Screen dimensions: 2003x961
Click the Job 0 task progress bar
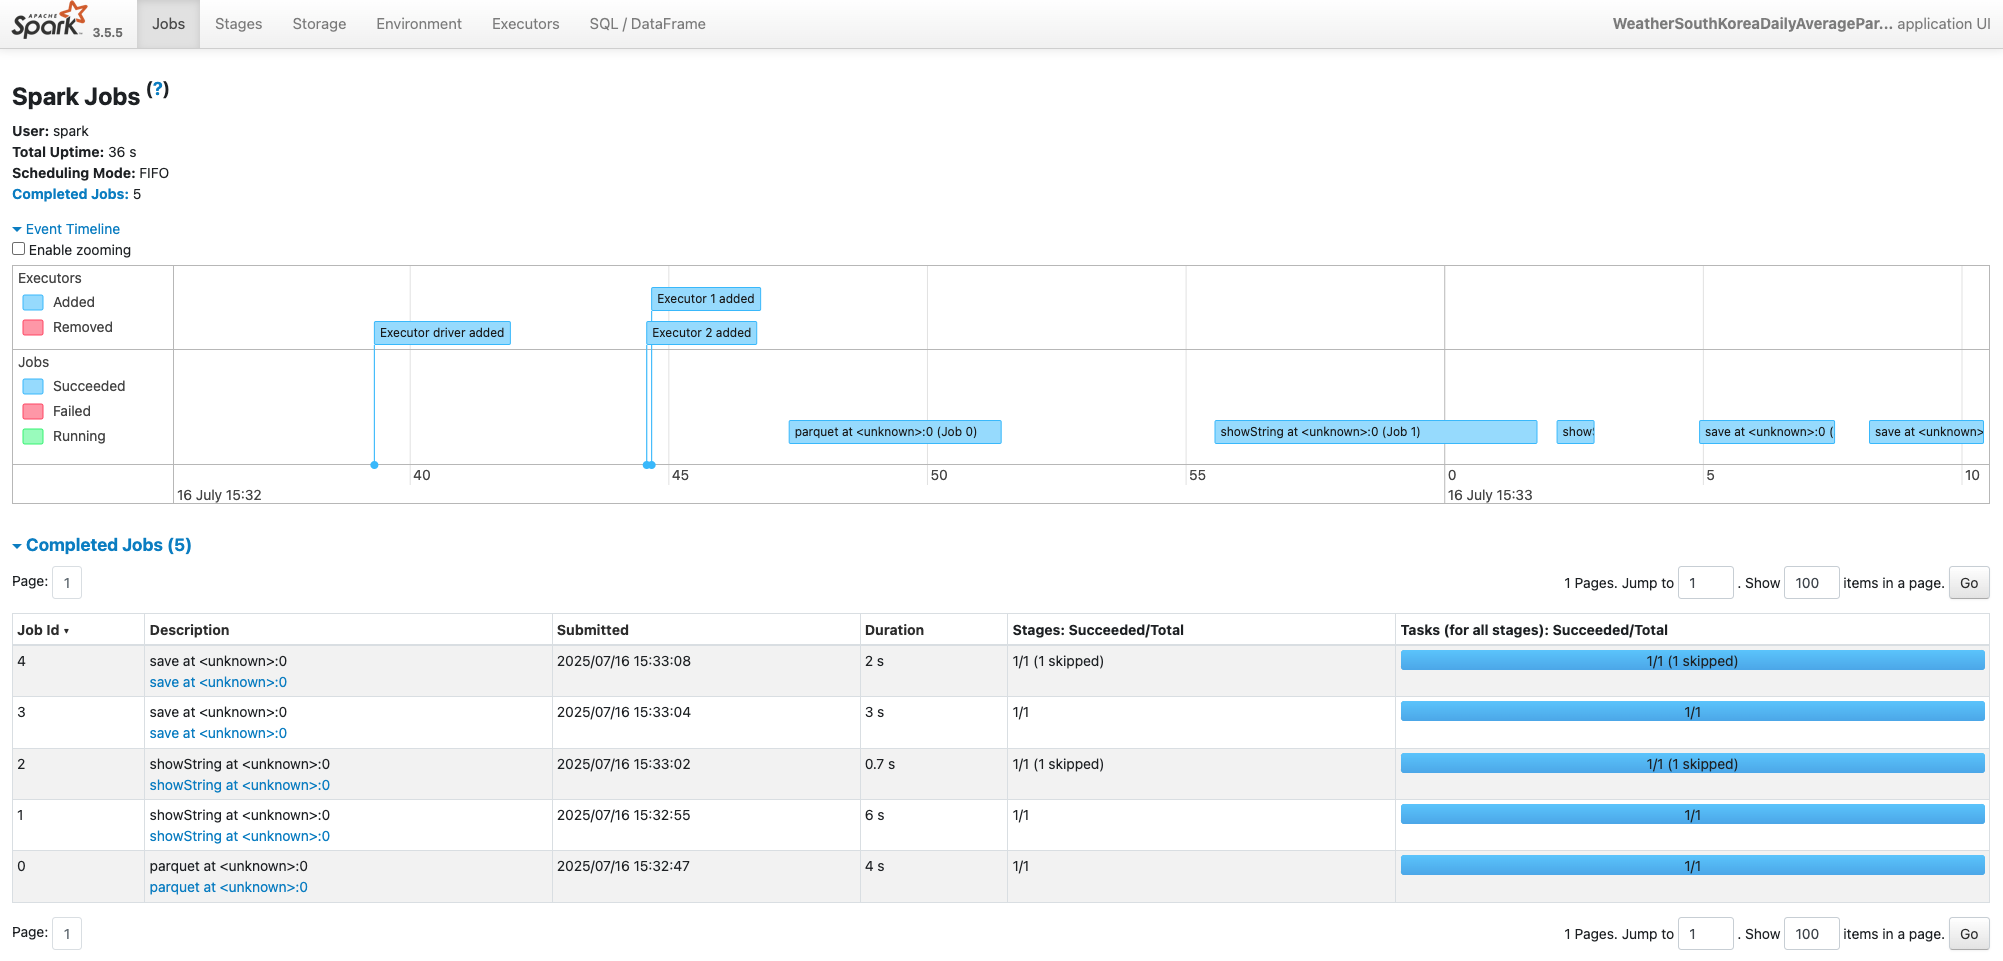click(x=1692, y=866)
